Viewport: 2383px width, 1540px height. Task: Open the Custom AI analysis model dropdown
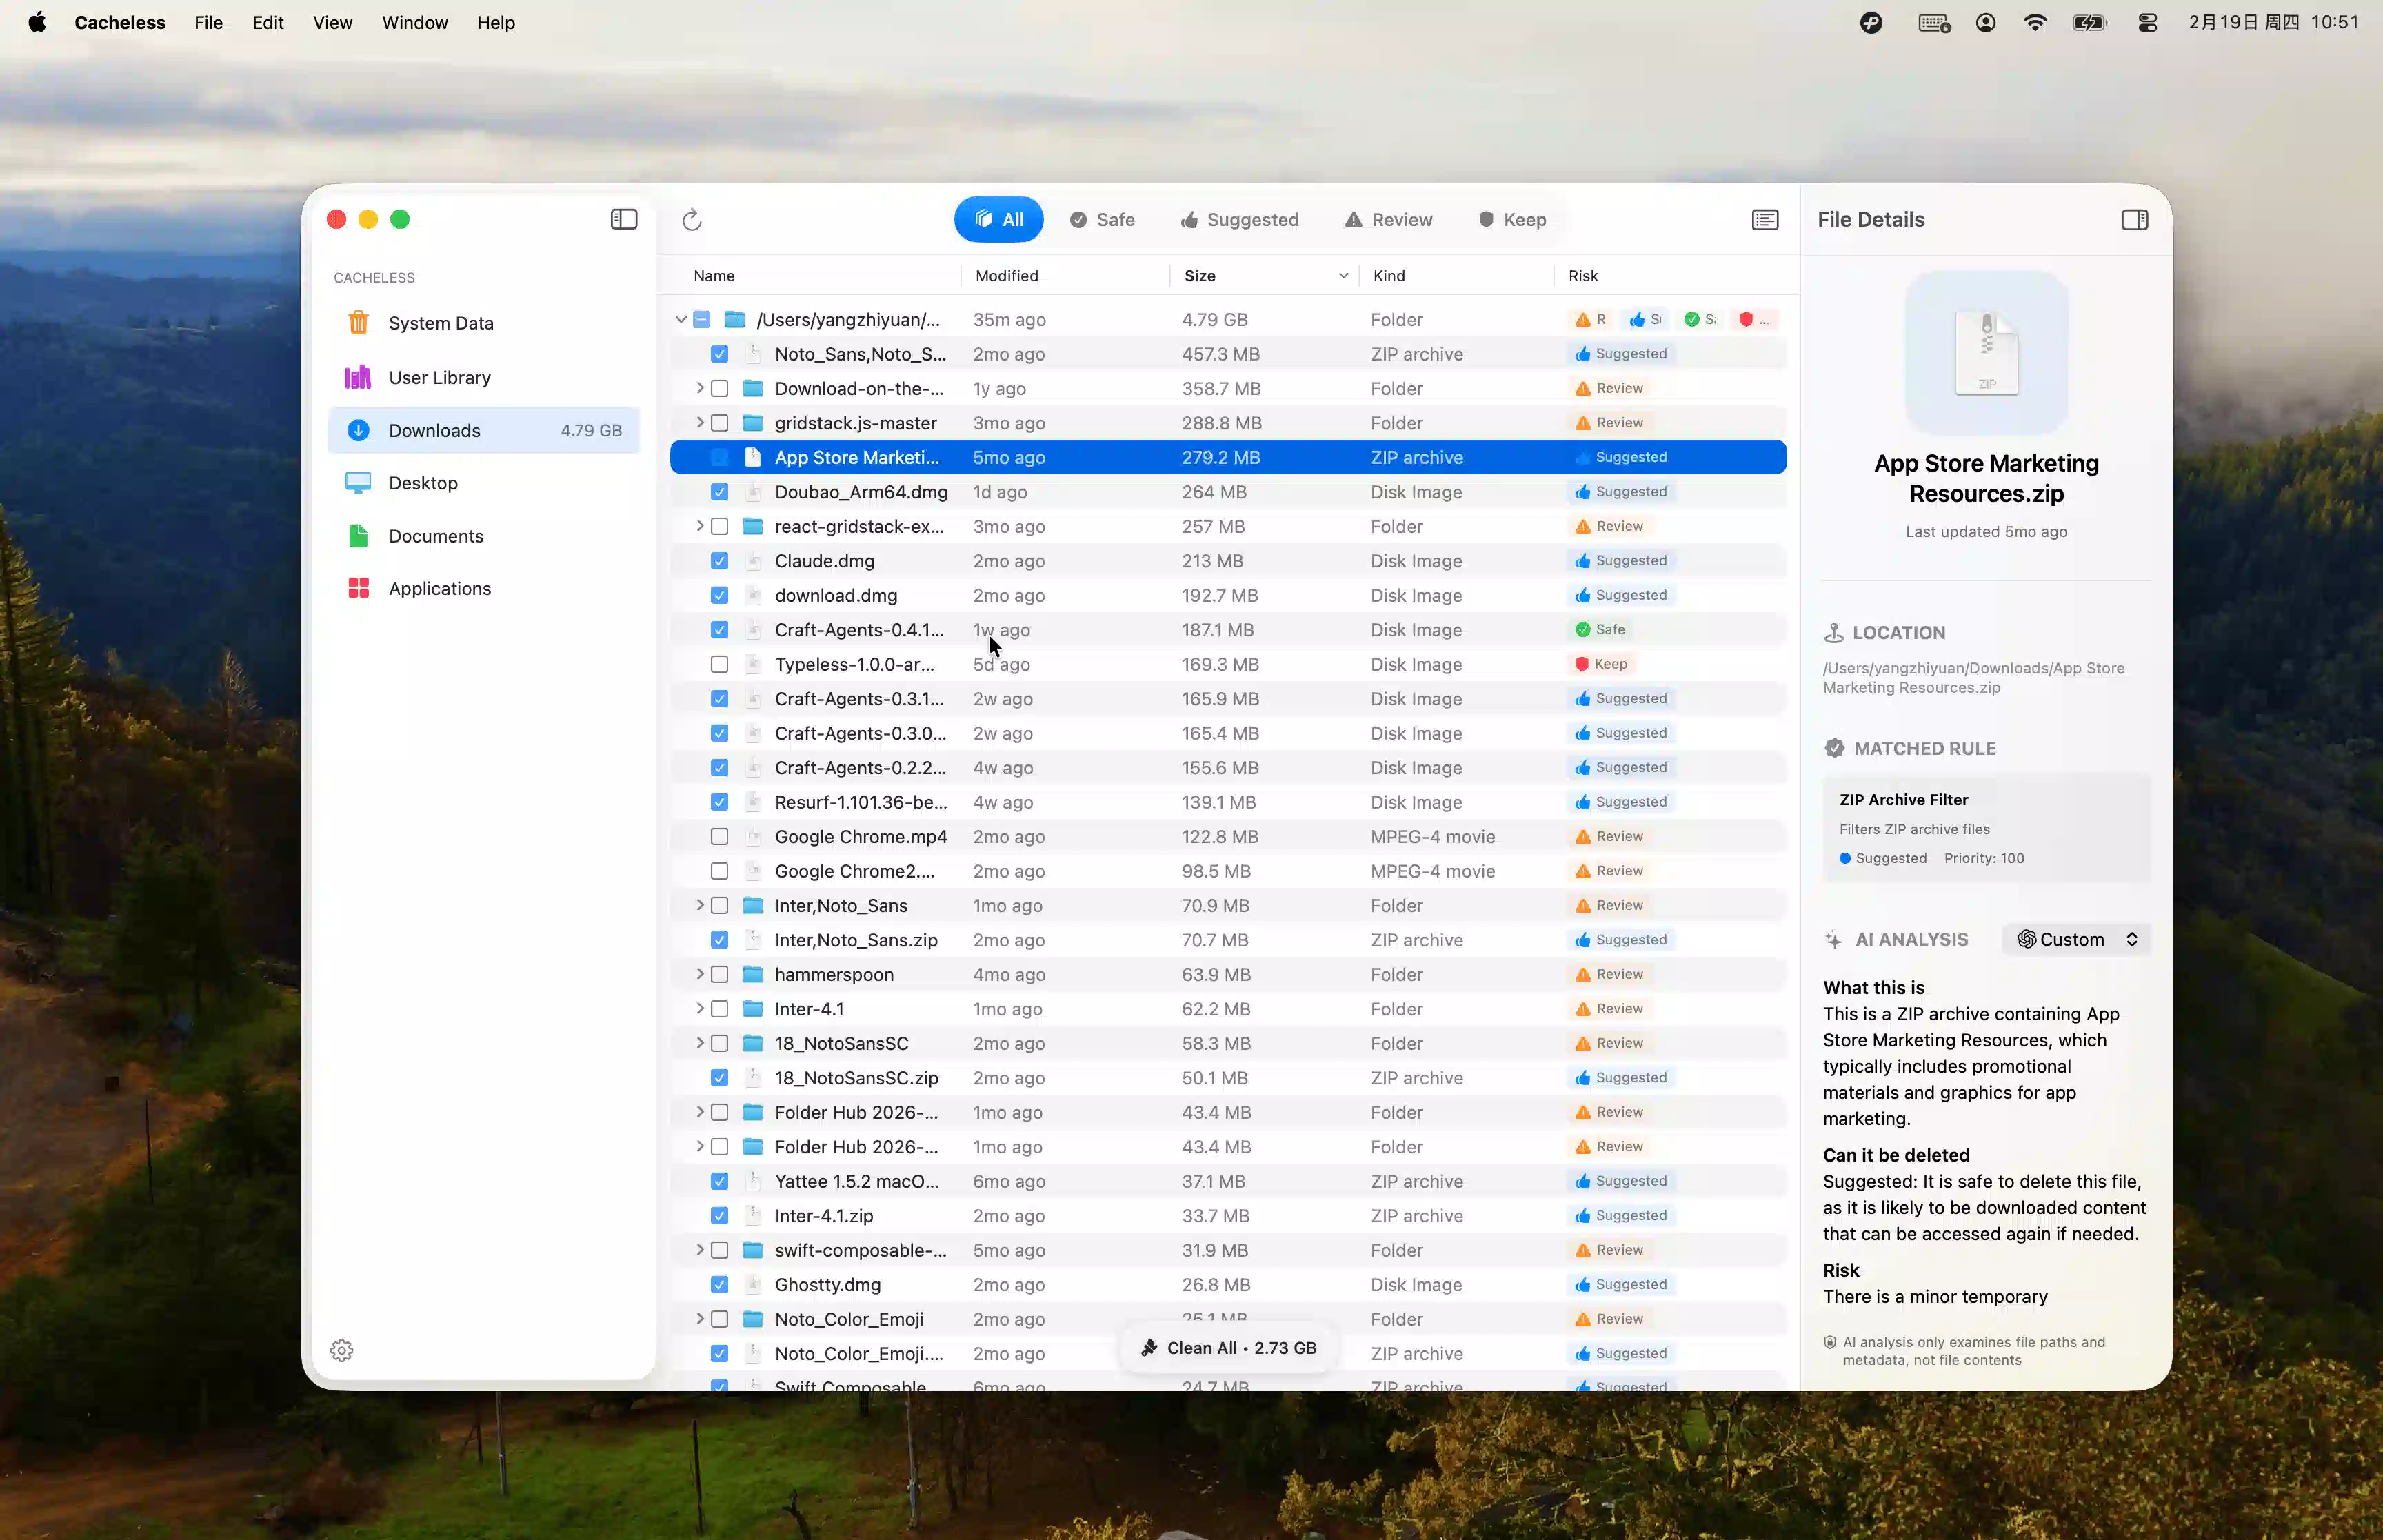coord(2076,939)
